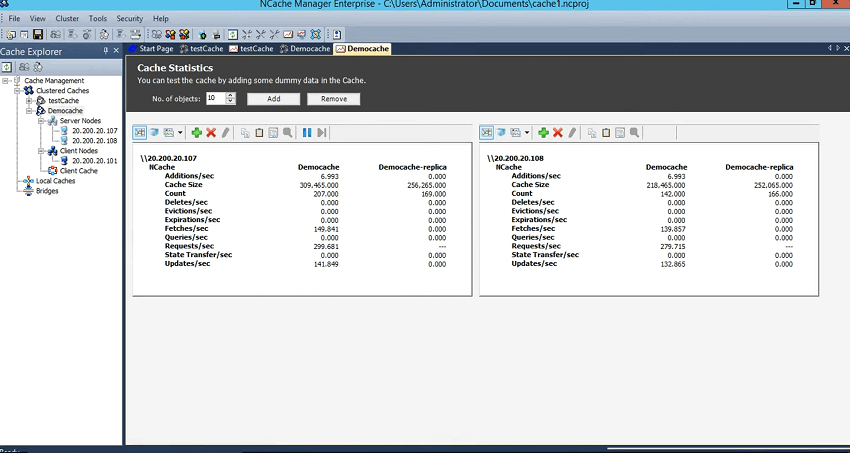Click Requests/sec counter in the 20.200.20.107 panel
The width and height of the screenshot is (850, 453).
[189, 246]
